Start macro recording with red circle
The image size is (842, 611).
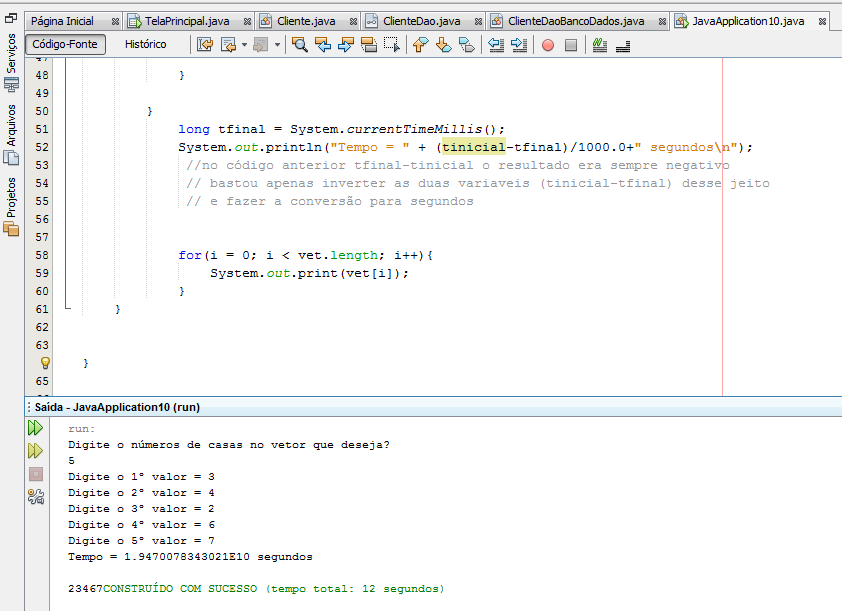548,45
